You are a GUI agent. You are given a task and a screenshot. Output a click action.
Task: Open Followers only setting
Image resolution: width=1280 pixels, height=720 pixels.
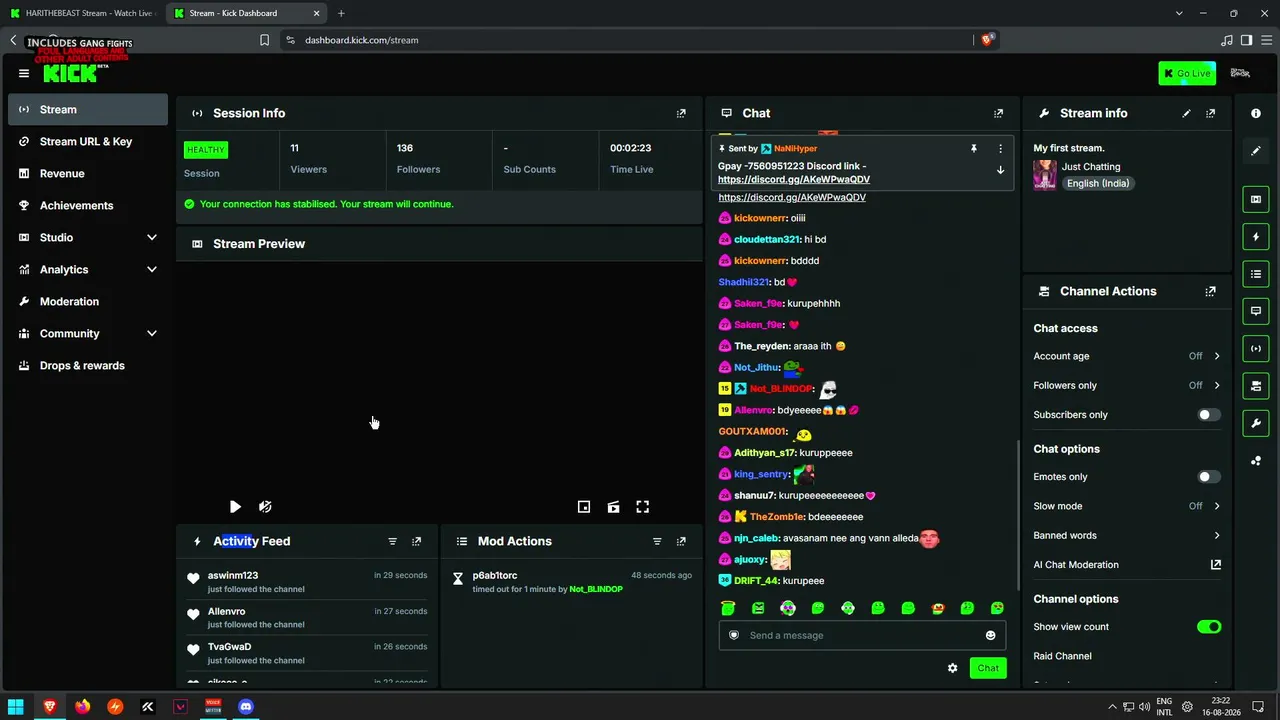[x=1127, y=385]
